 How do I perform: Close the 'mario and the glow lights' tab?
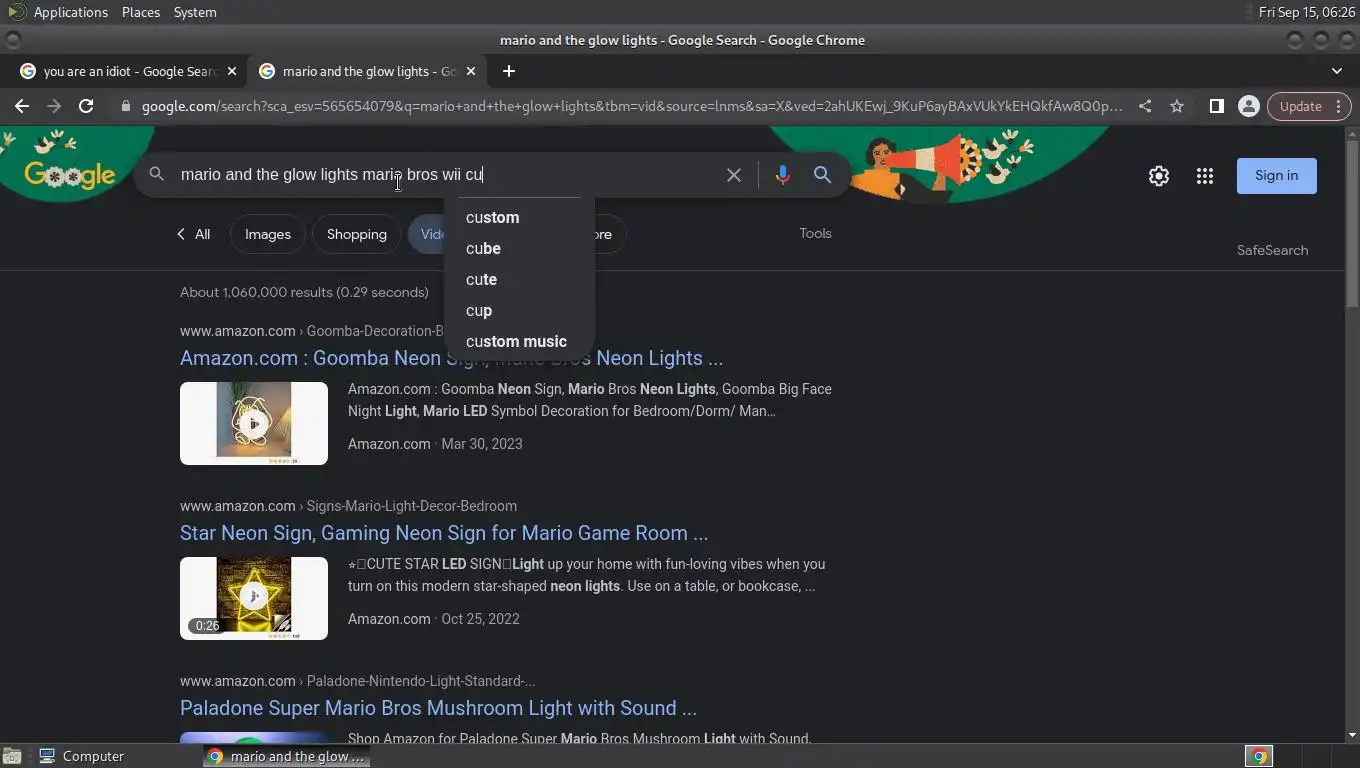pyautogui.click(x=471, y=71)
